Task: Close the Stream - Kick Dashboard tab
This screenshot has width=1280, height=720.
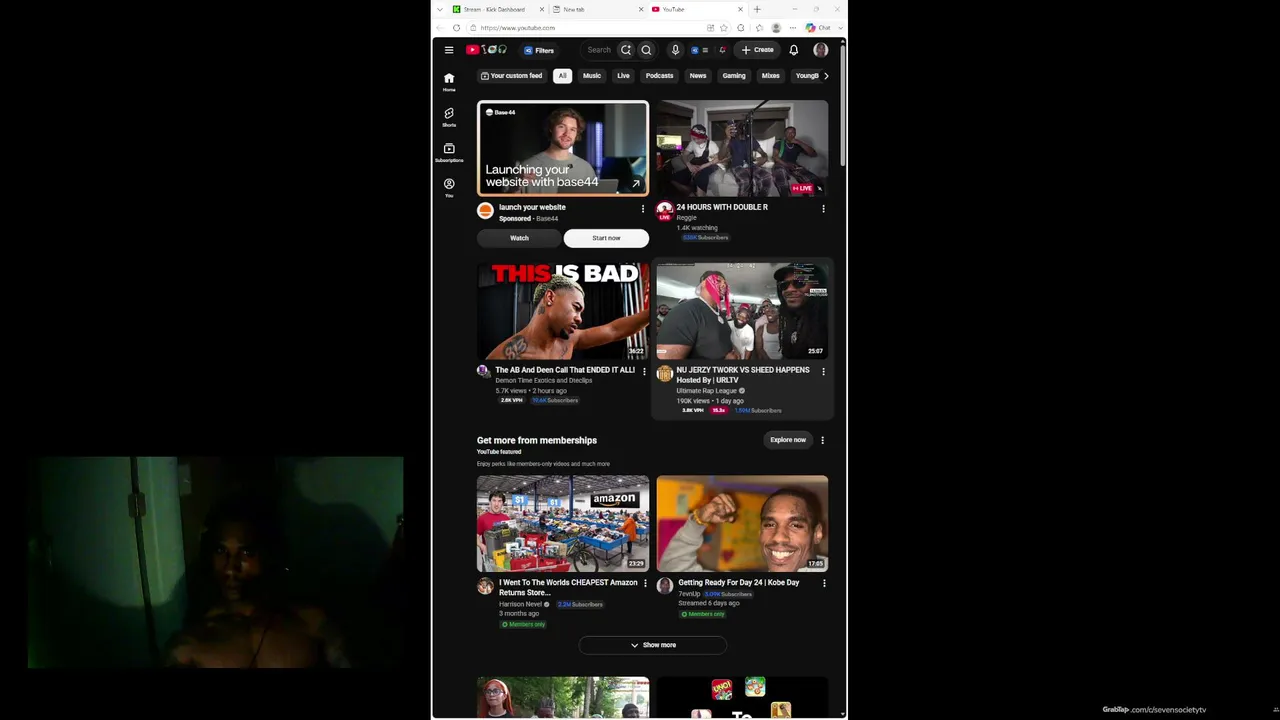Action: (x=543, y=9)
